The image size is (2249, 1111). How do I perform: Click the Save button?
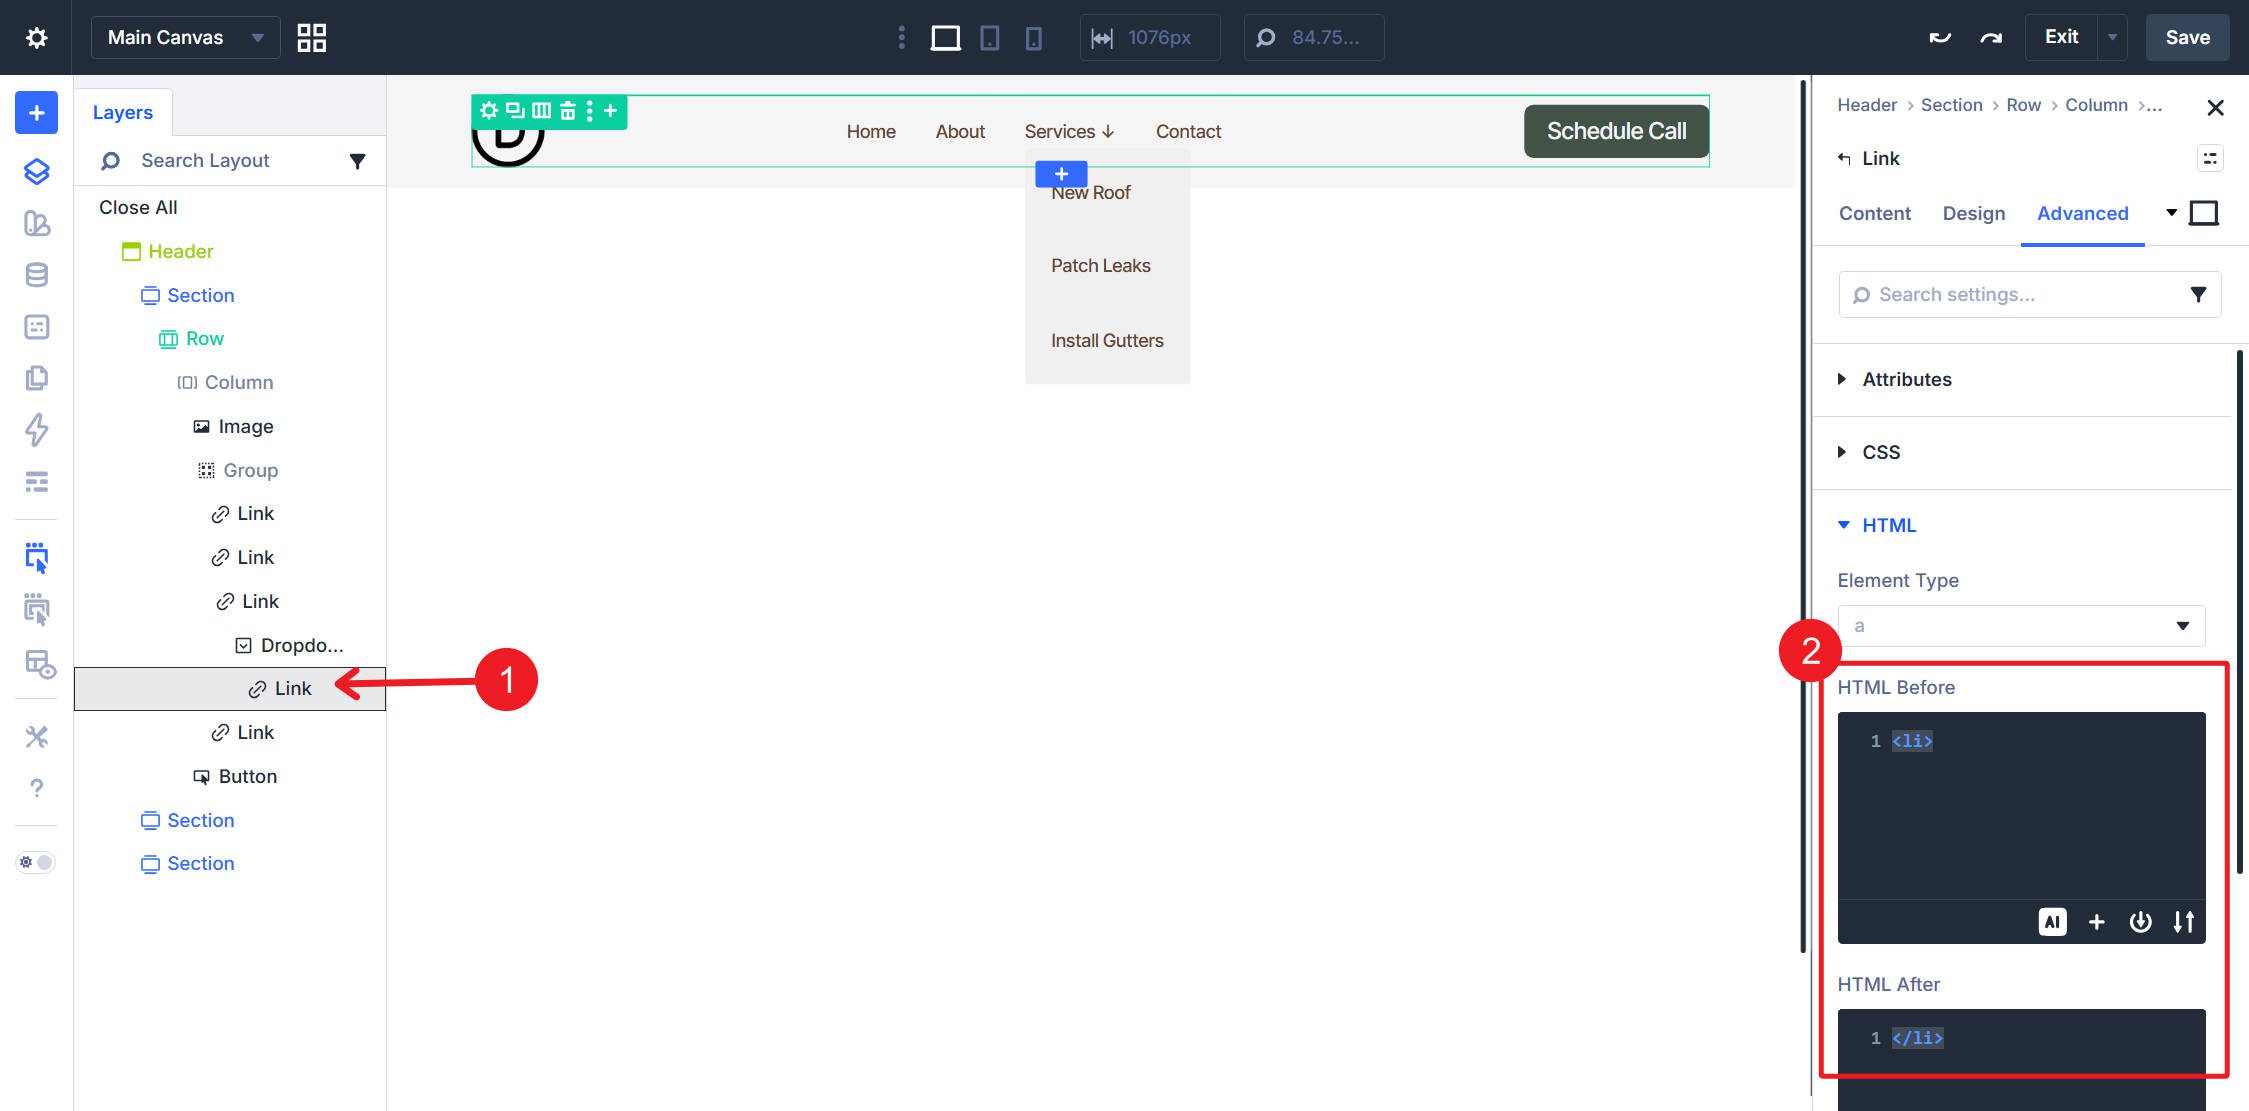pos(2187,37)
